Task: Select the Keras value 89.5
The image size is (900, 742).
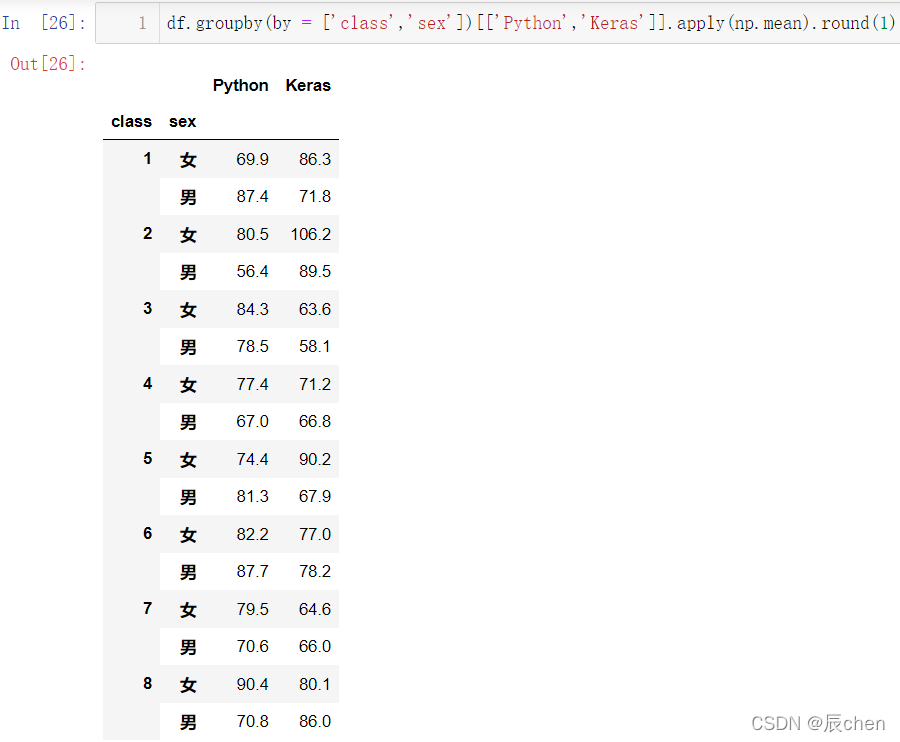Action: pos(315,271)
